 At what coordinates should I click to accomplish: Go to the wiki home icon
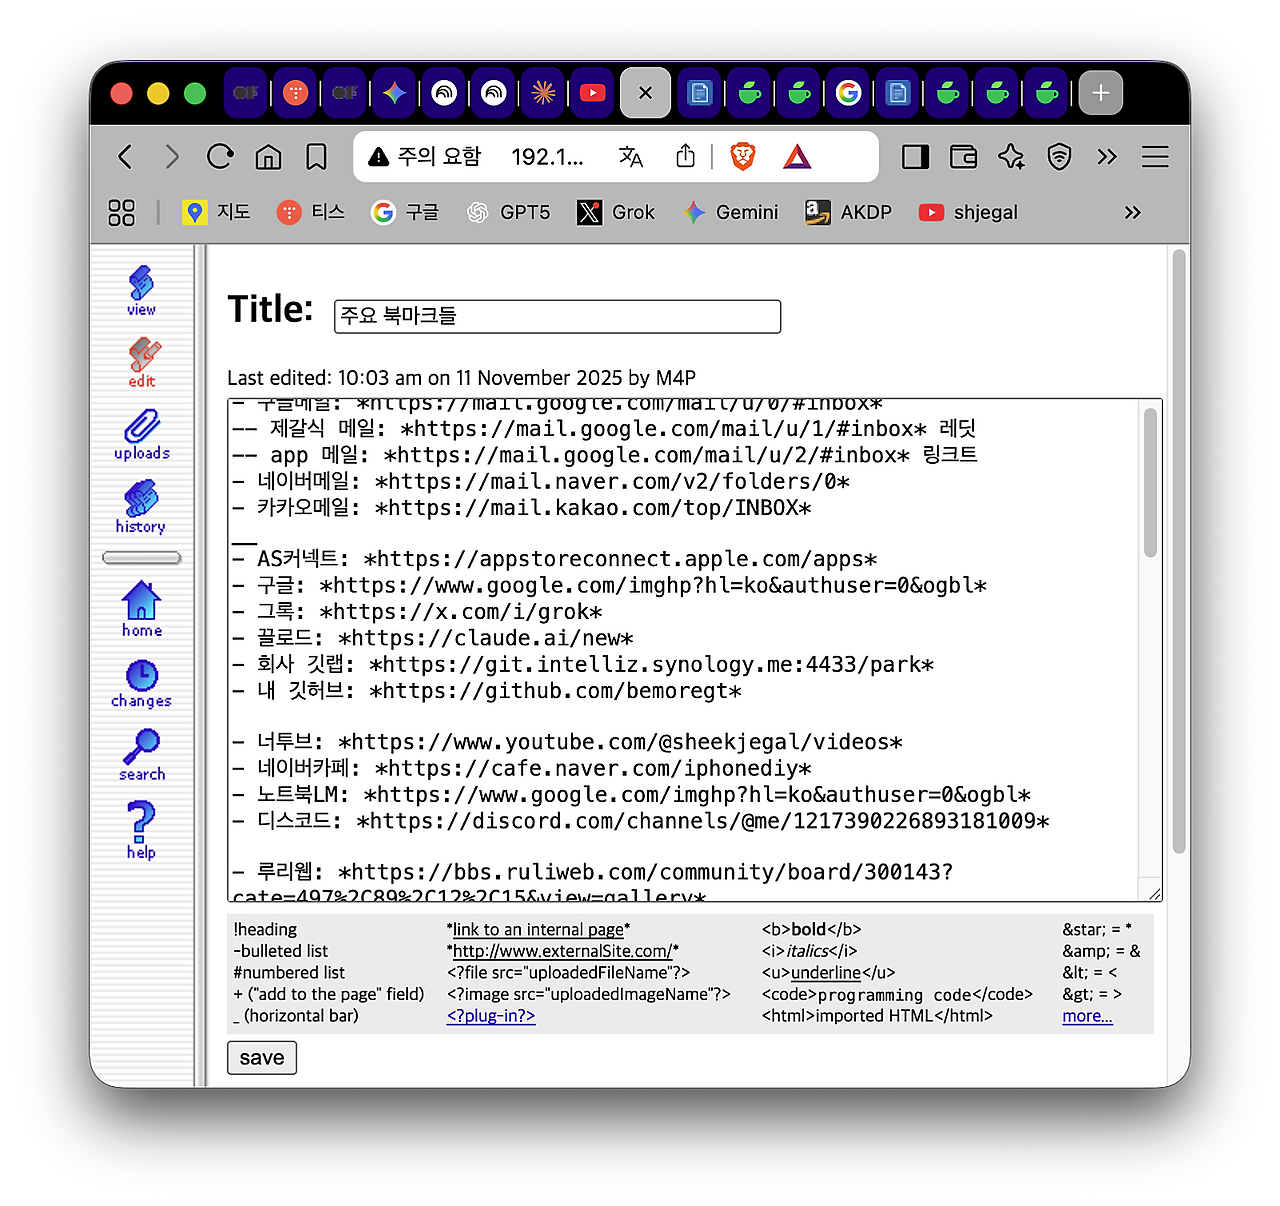pyautogui.click(x=141, y=609)
